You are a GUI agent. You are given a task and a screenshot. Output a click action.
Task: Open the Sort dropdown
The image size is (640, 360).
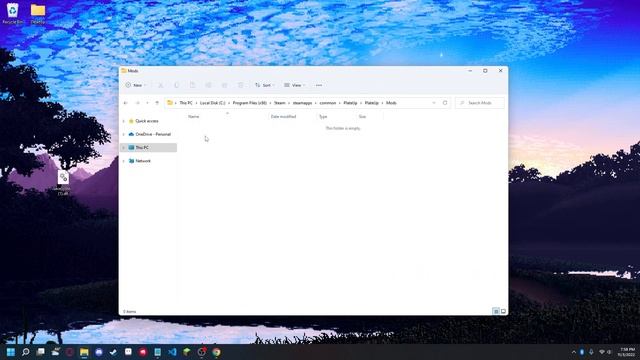pyautogui.click(x=265, y=85)
